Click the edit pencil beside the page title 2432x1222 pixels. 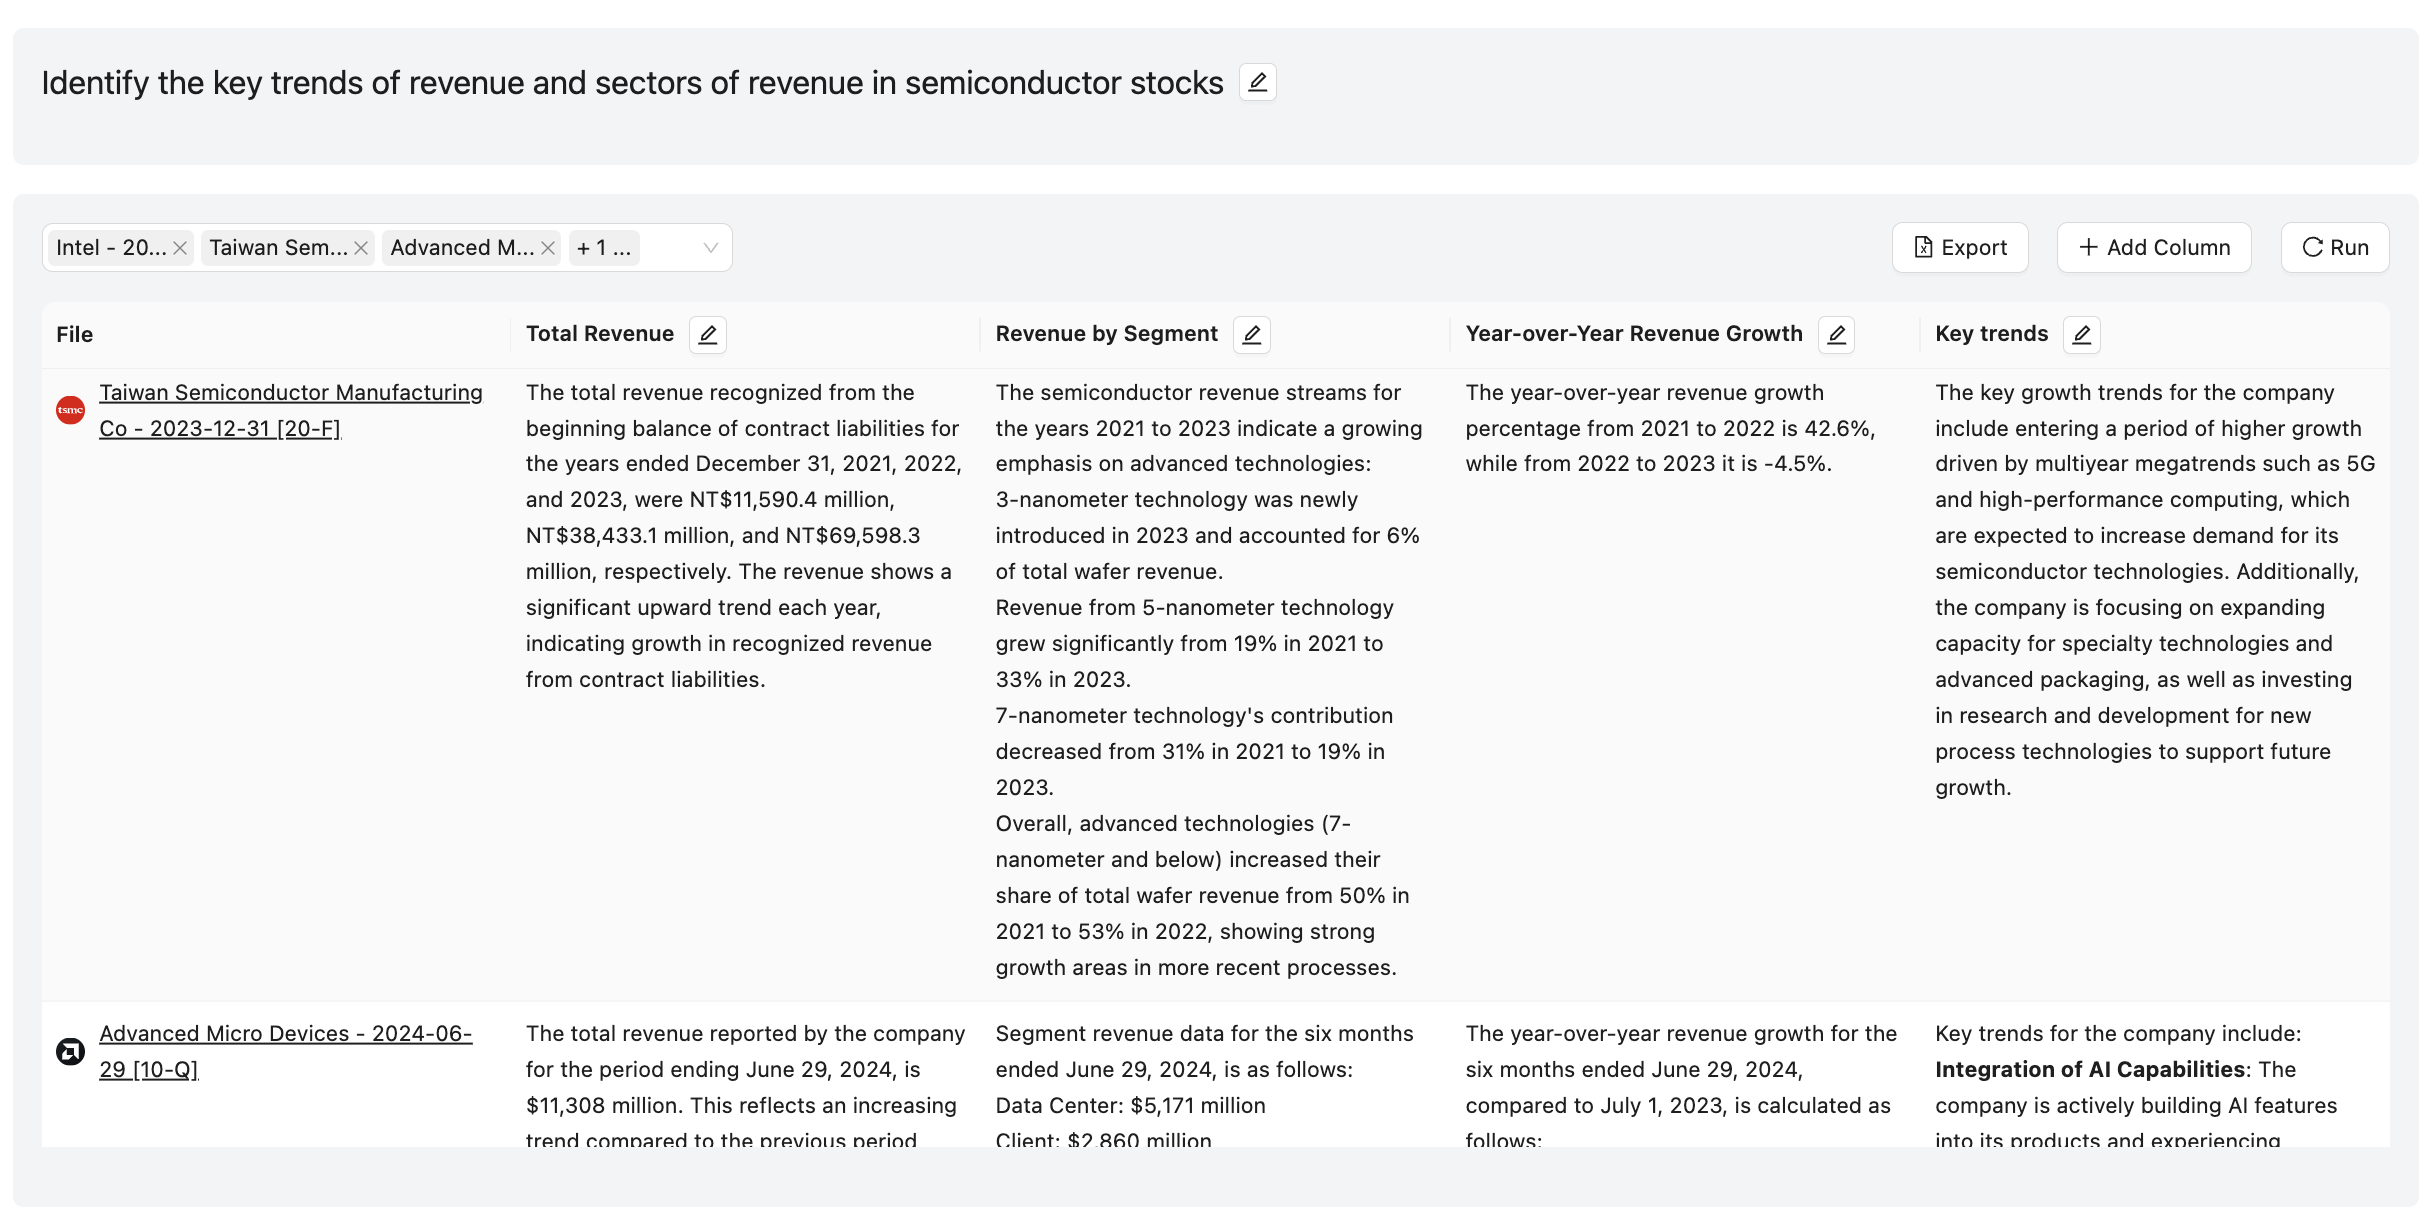pos(1257,82)
